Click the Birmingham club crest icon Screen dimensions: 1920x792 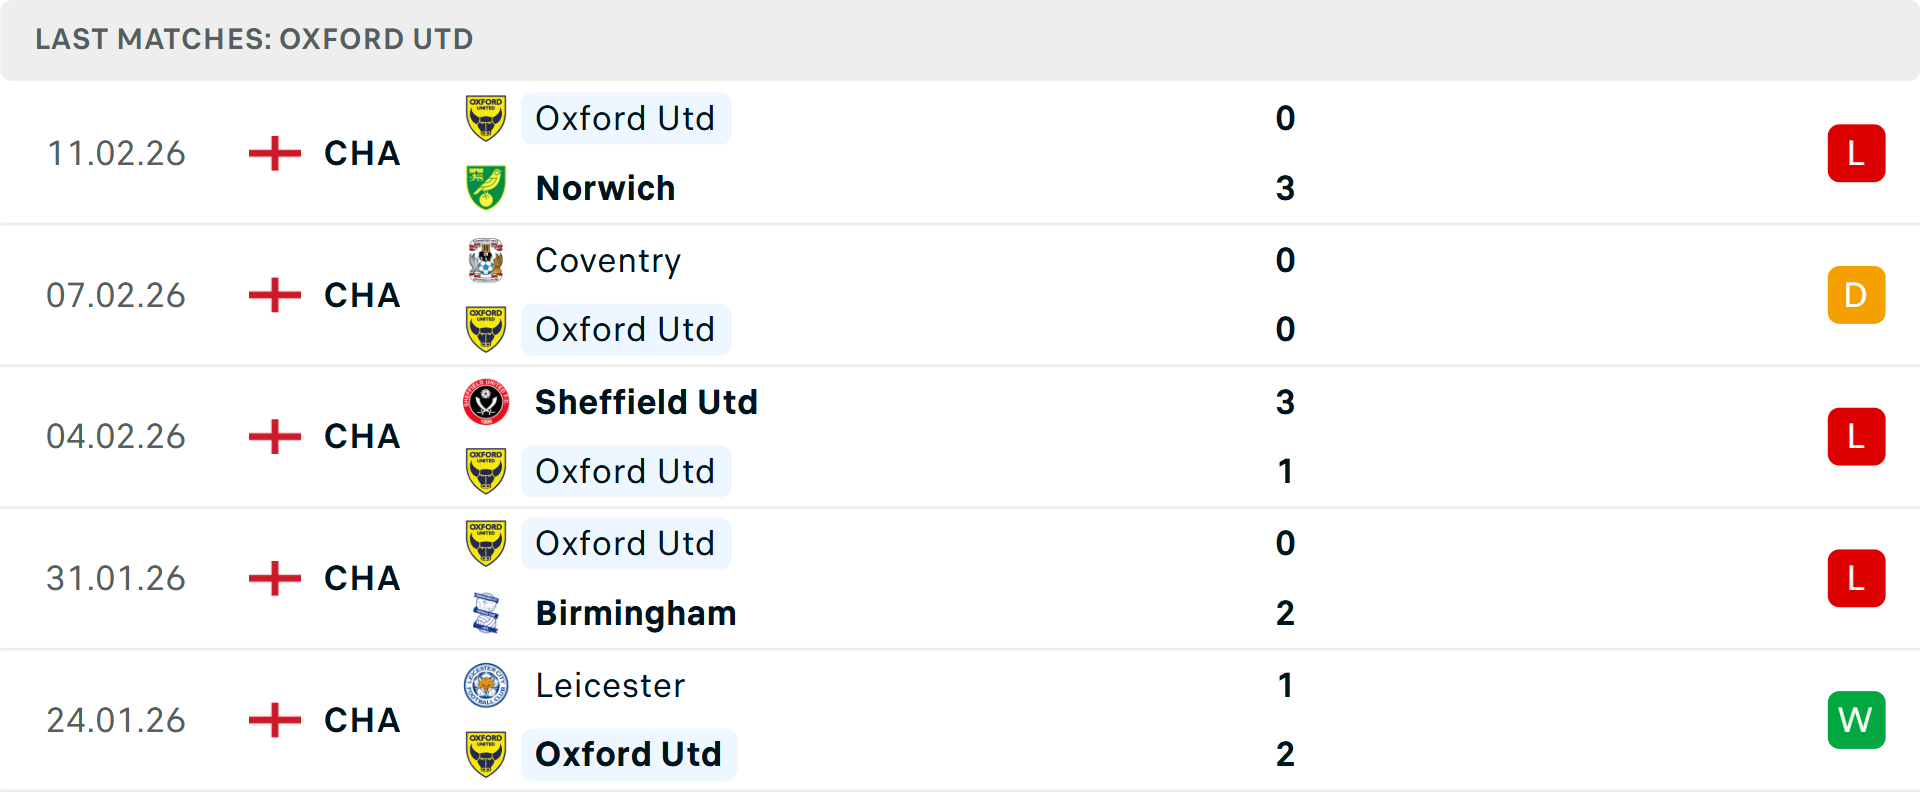[486, 613]
